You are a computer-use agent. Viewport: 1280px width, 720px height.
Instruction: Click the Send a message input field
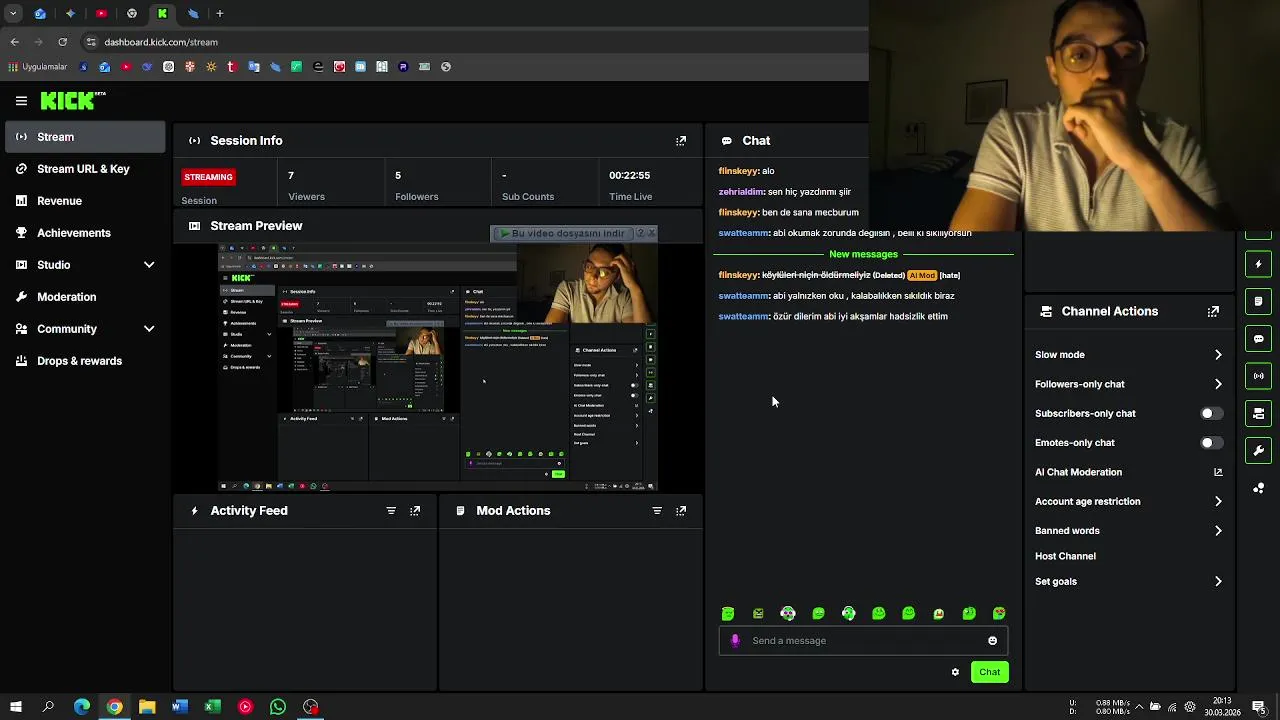click(863, 641)
